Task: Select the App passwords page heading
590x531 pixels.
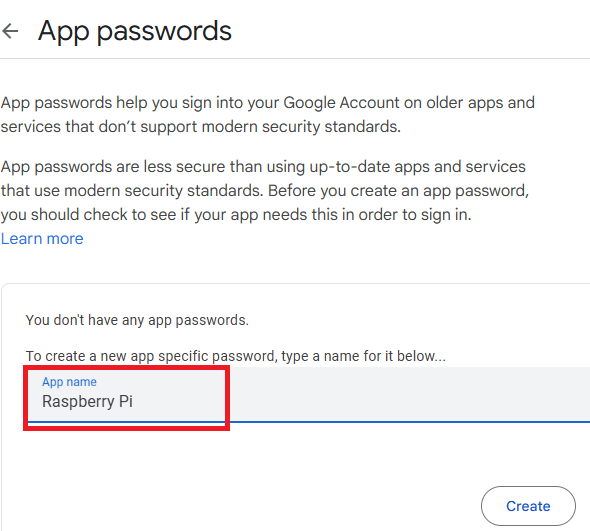Action: (135, 31)
